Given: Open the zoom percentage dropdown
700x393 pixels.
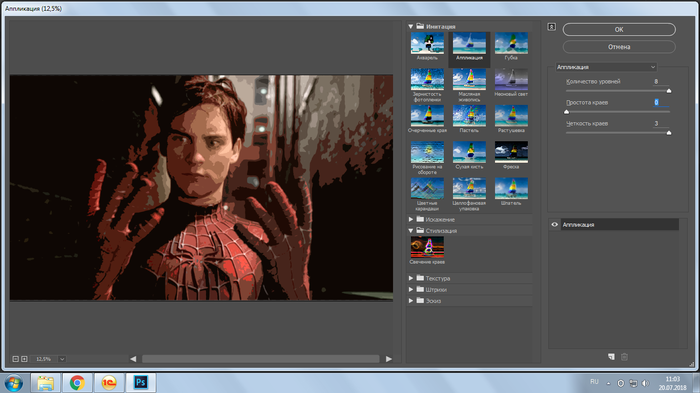Looking at the screenshot, I should (62, 359).
